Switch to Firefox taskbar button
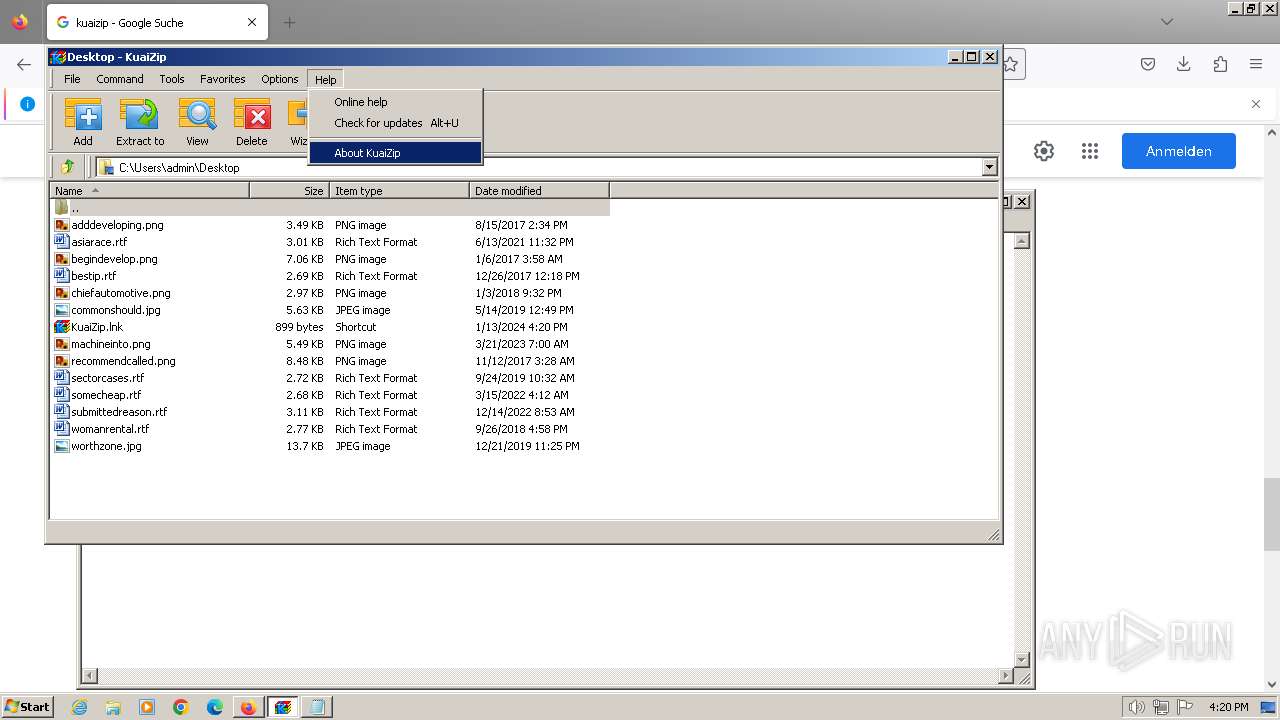1280x720 pixels. click(x=248, y=707)
